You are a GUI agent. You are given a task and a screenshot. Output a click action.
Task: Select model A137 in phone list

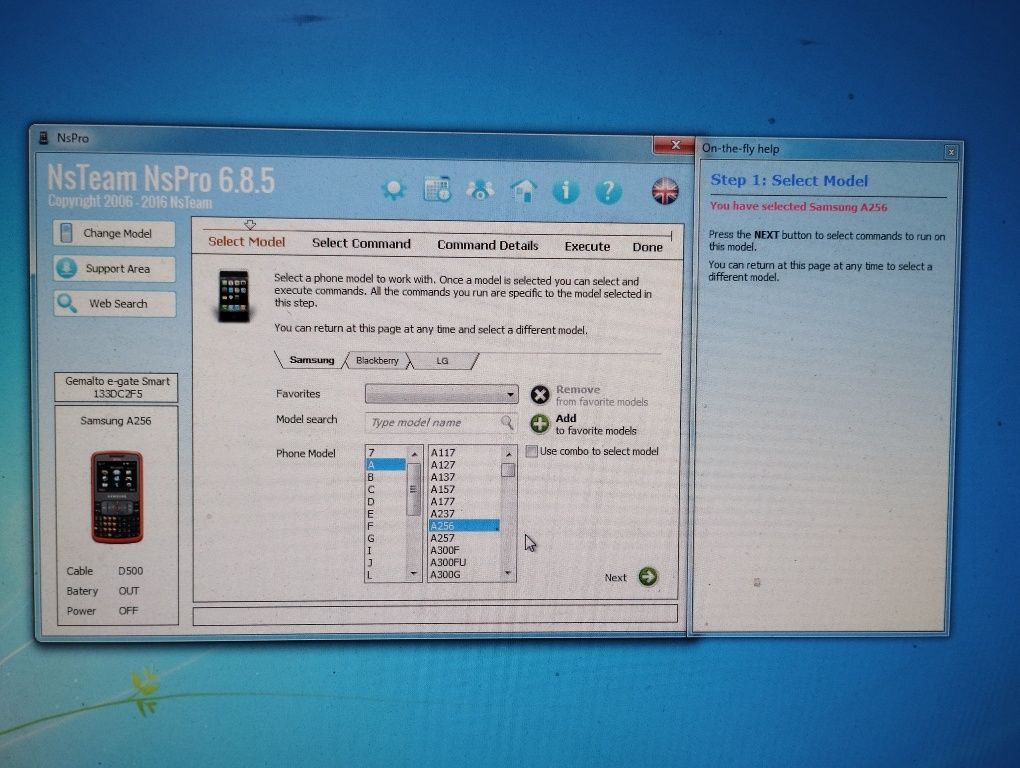point(464,477)
